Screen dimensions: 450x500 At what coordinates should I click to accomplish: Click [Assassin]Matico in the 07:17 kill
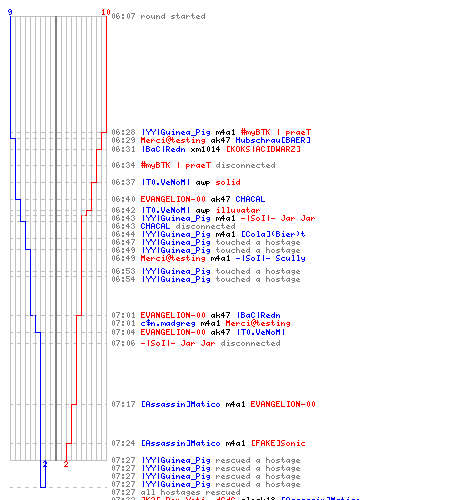(180, 404)
